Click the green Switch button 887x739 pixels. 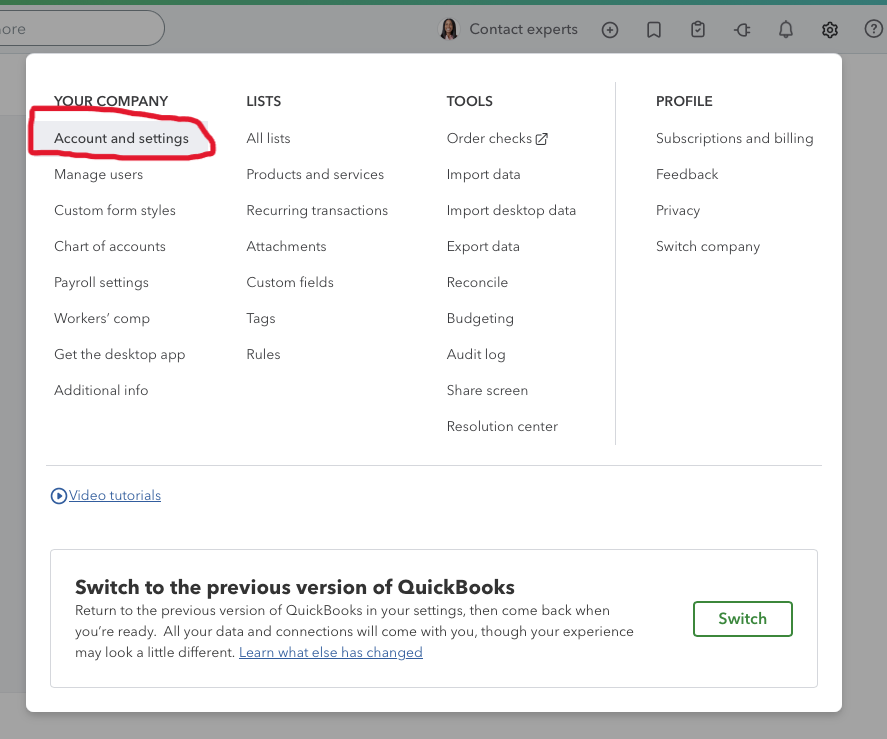(743, 618)
